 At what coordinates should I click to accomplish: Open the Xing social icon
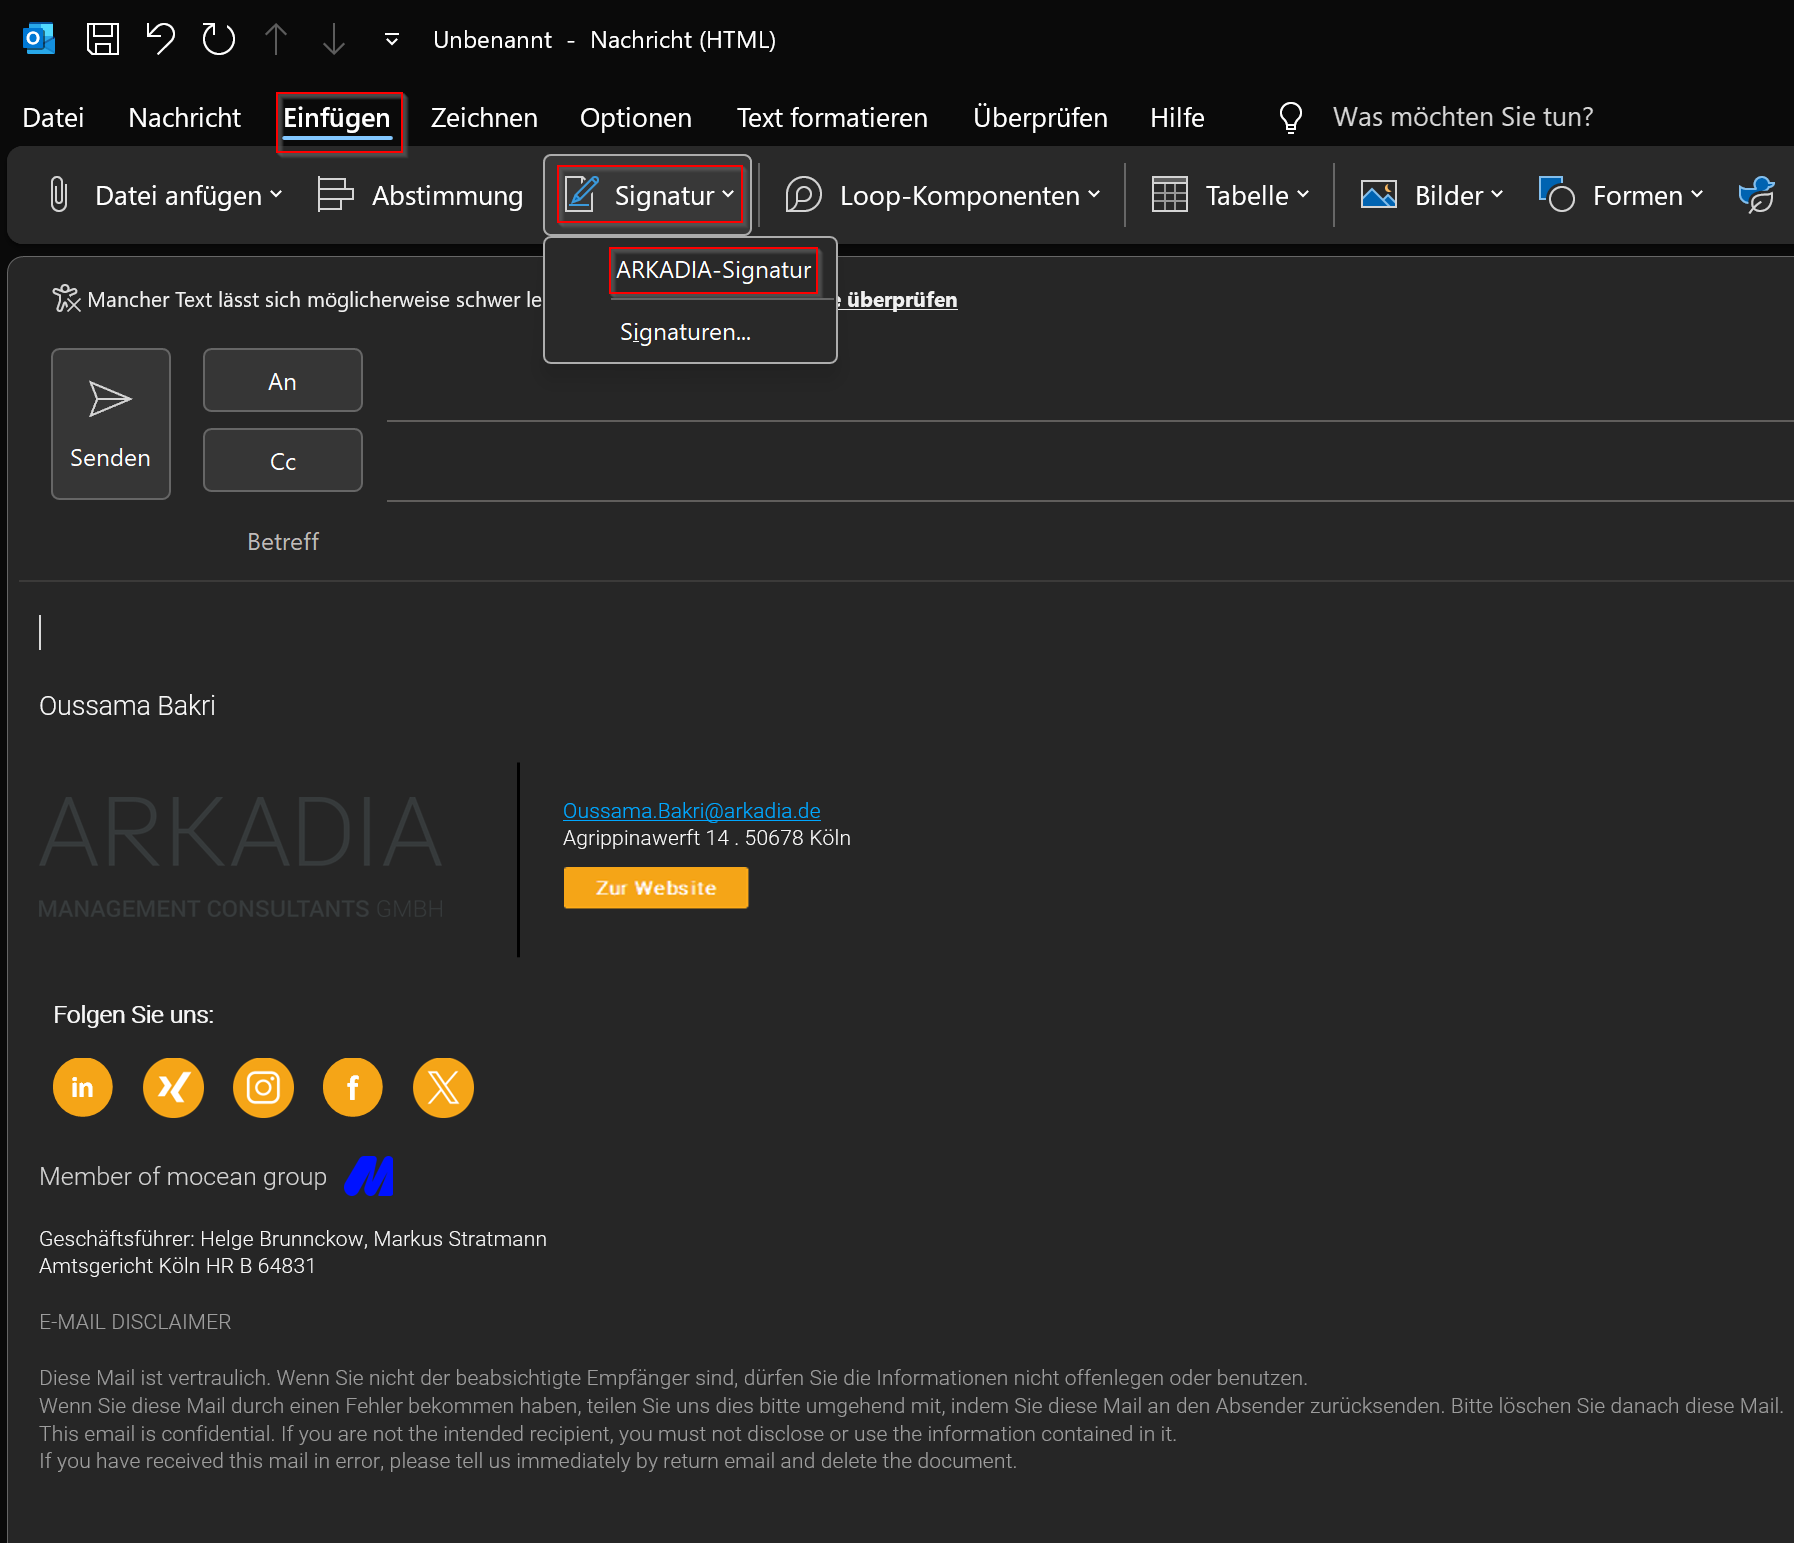(173, 1087)
